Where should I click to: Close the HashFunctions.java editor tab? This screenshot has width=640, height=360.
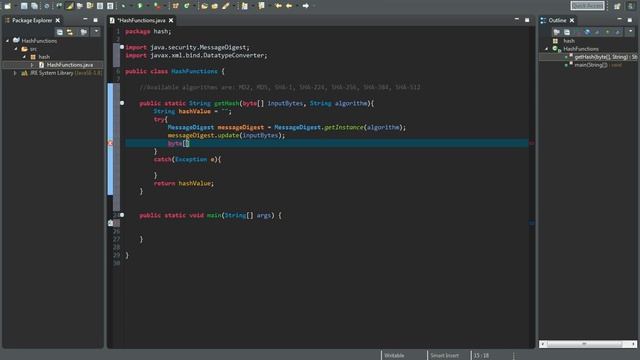171,20
